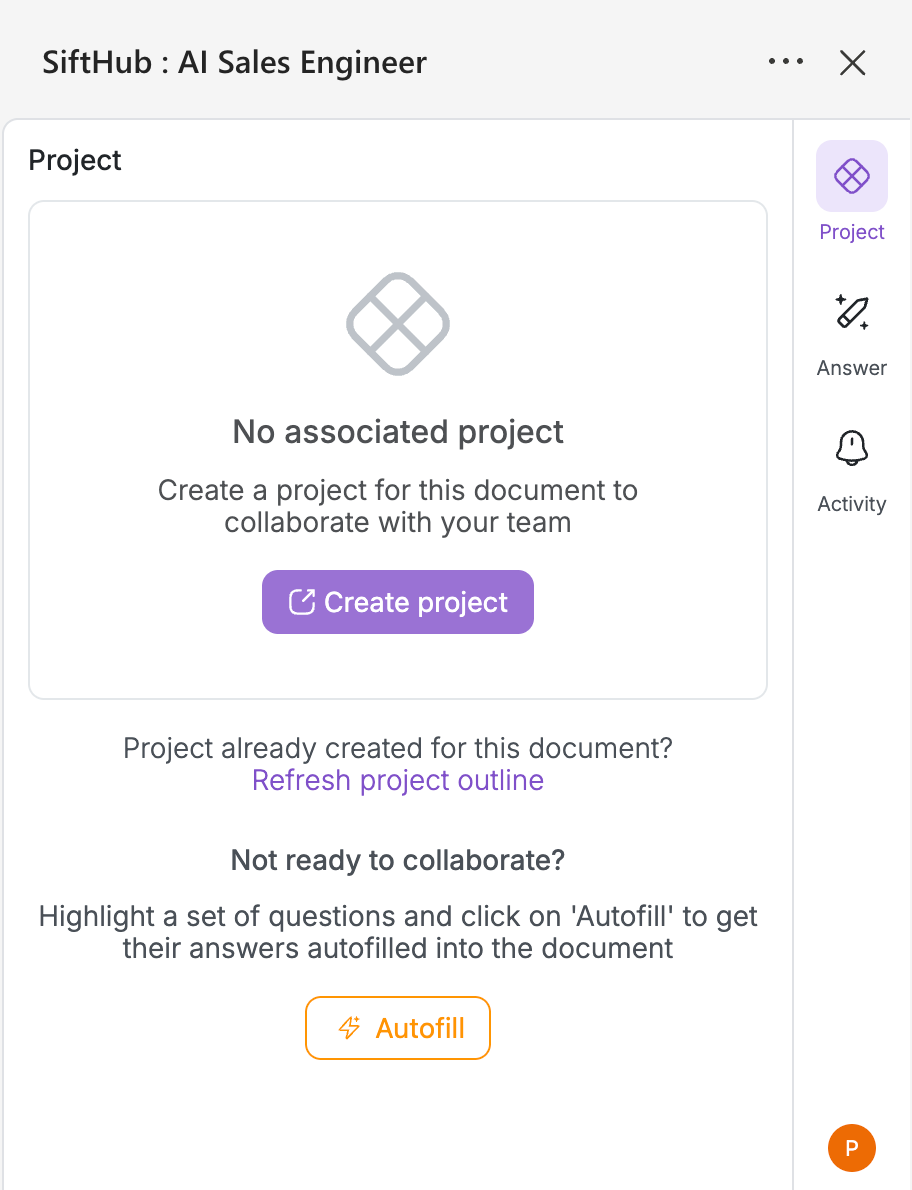Screen dimensions: 912x1190
Task: Click the 'No associated project' heading
Action: [x=398, y=432]
